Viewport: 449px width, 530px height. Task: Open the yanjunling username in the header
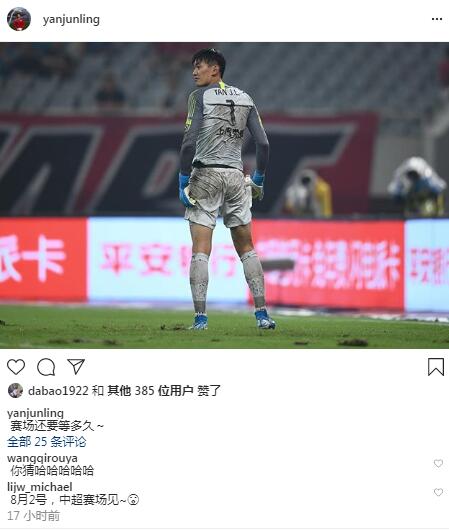71,19
